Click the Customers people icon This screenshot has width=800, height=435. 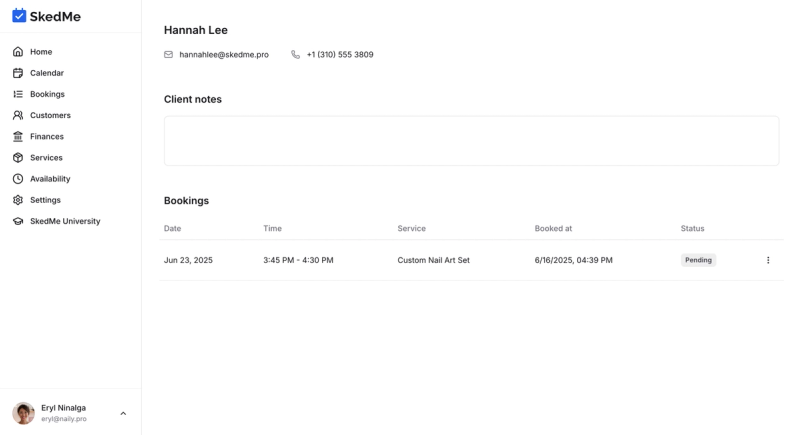[18, 115]
